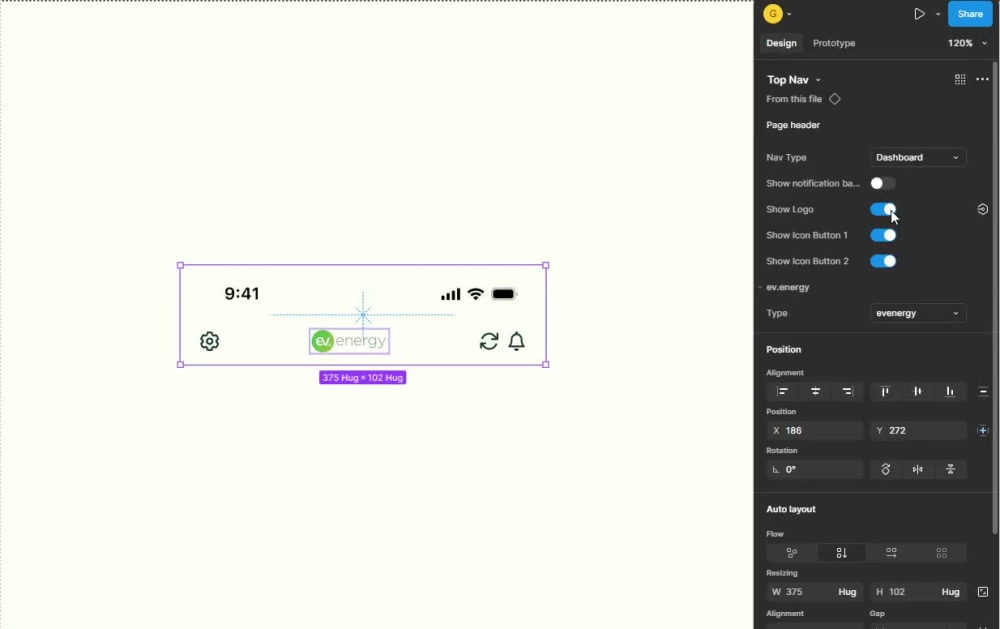
Task: Click the 375 Hug × 102 Hug size label
Action: coord(362,378)
